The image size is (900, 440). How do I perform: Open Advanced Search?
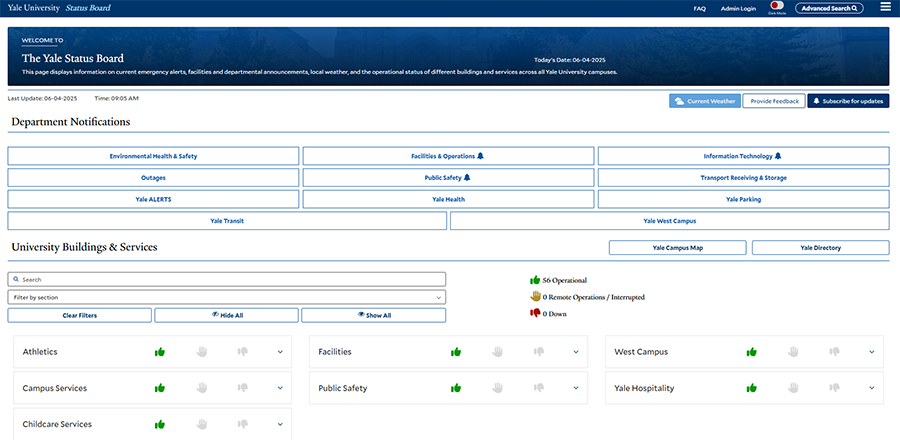click(829, 8)
